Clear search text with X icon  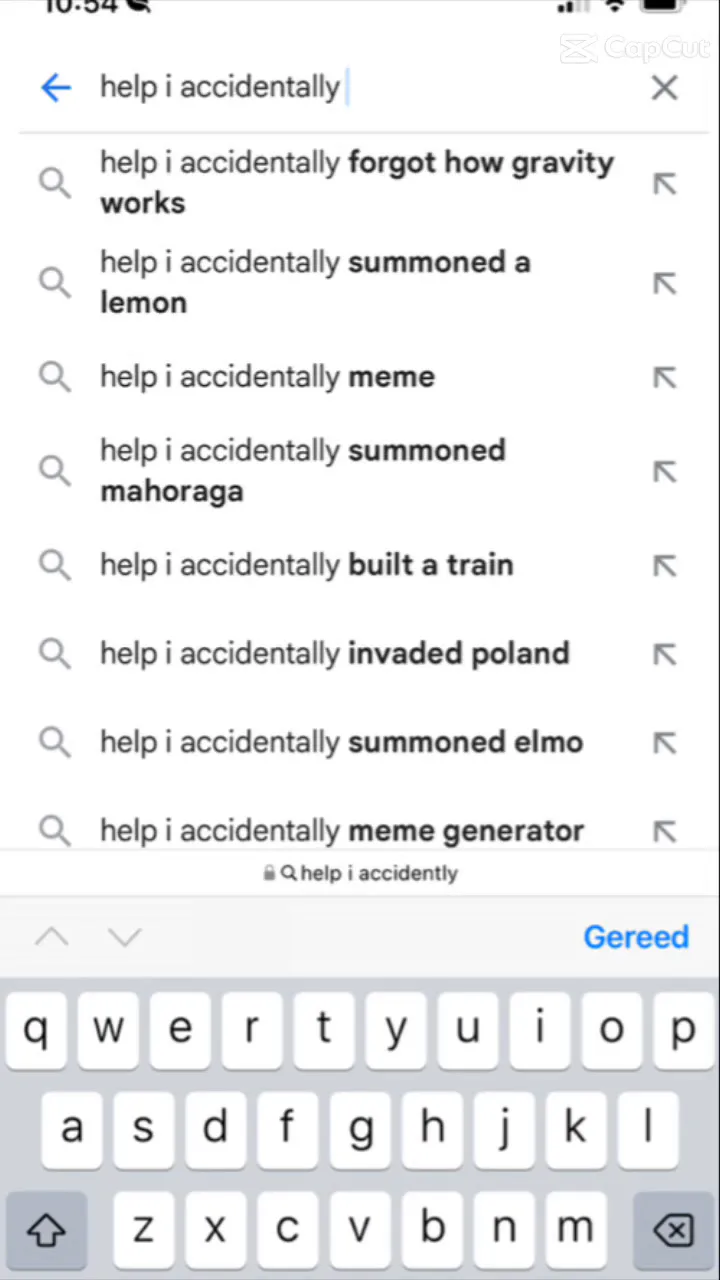[664, 88]
